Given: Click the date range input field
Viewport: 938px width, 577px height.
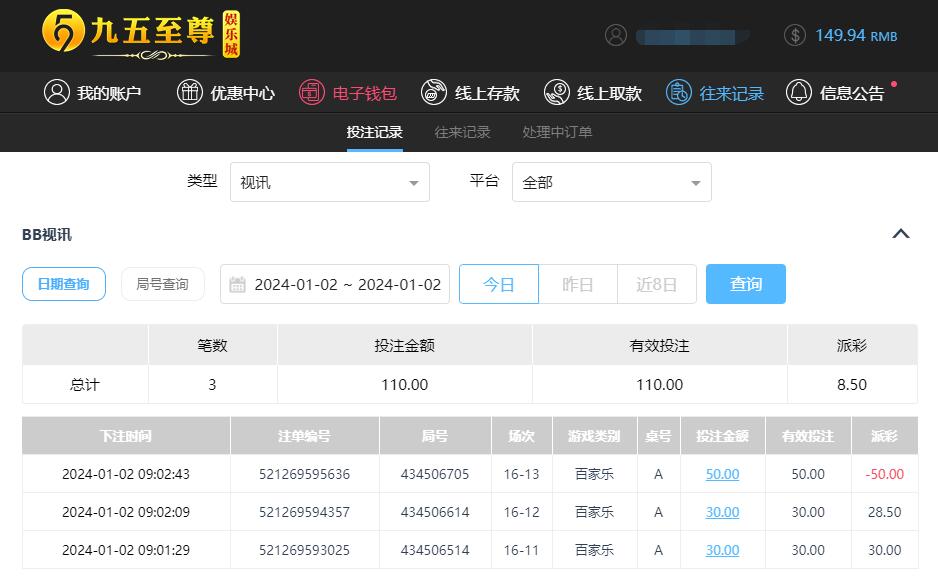Looking at the screenshot, I should tap(335, 284).
